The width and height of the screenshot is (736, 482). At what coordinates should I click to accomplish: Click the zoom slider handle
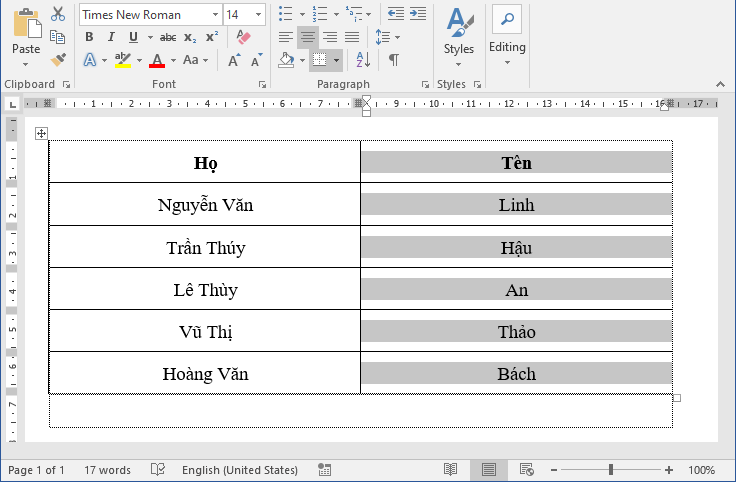611,470
